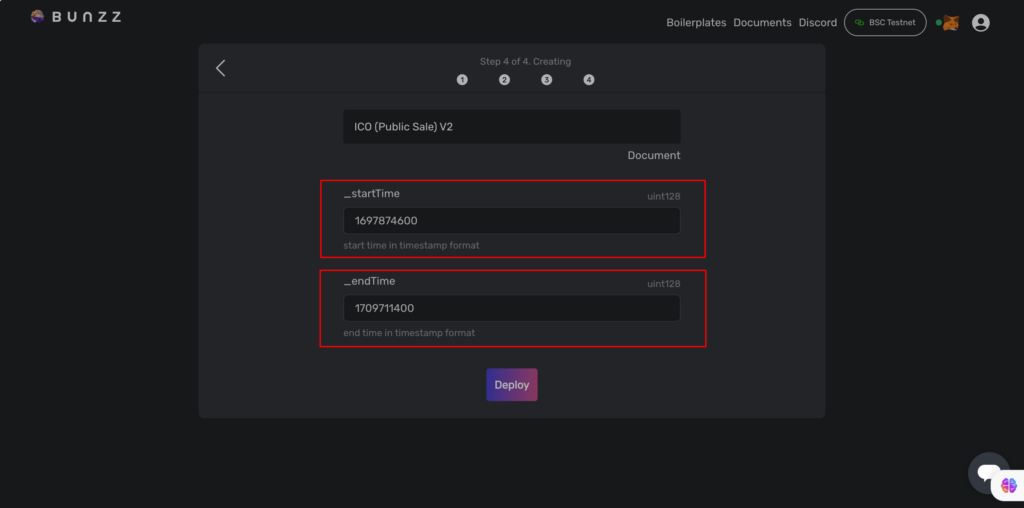
Task: Jump to step 2 circle
Action: coord(504,80)
